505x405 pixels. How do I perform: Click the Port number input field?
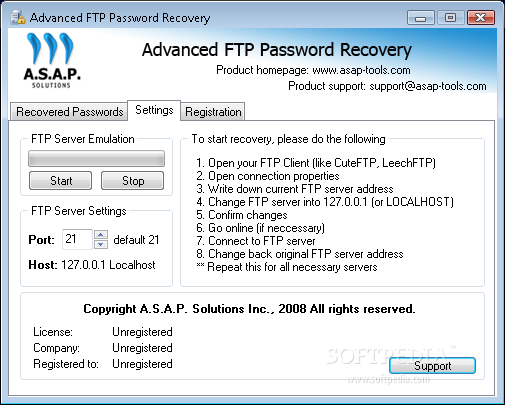click(77, 239)
